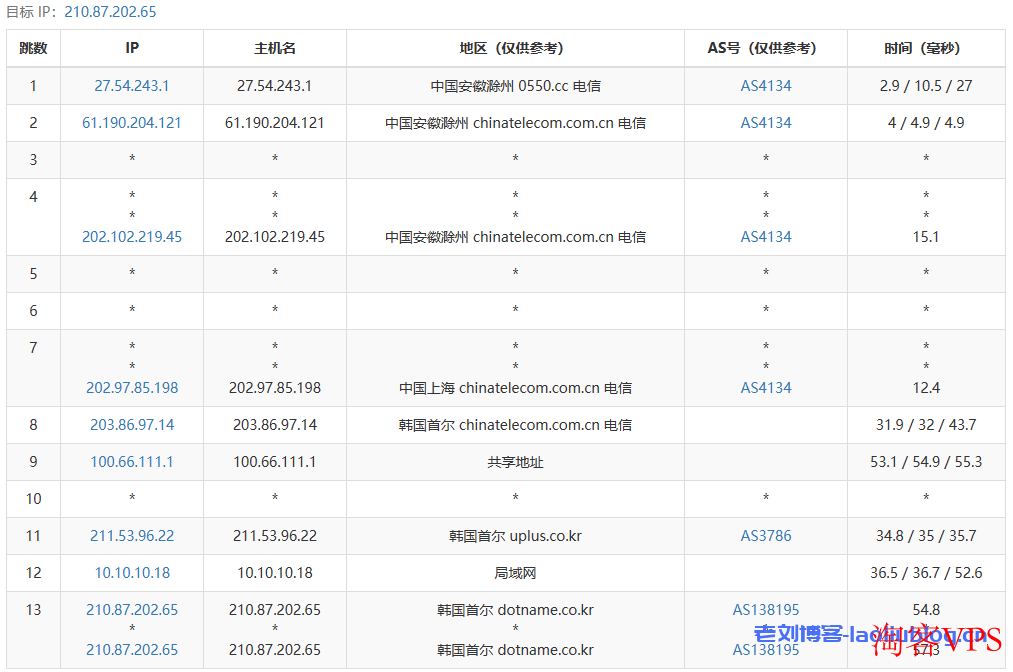Click the 地区 (仅供参考) column header
Image resolution: width=1013 pixels, height=672 pixels.
click(515, 48)
